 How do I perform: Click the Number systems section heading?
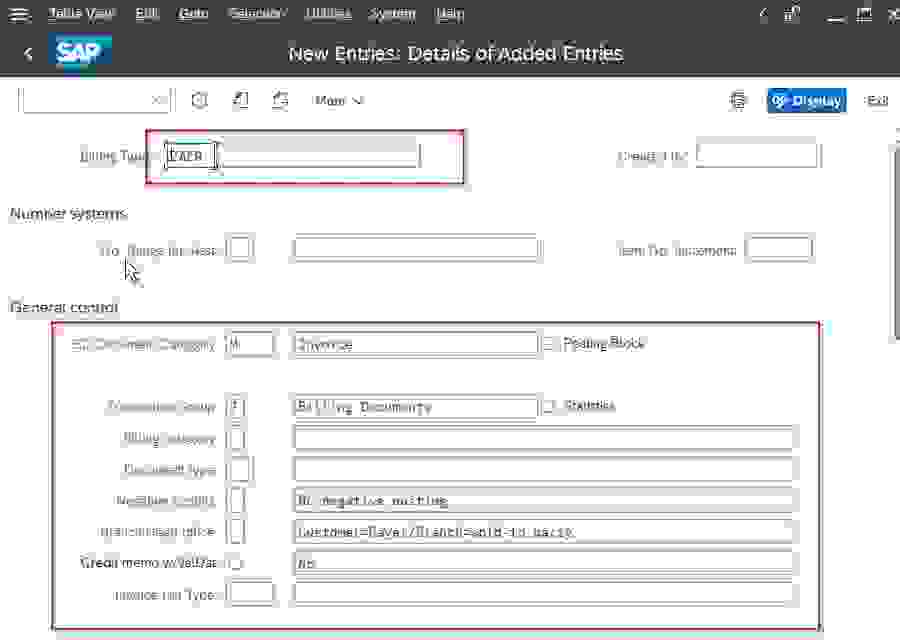click(68, 214)
